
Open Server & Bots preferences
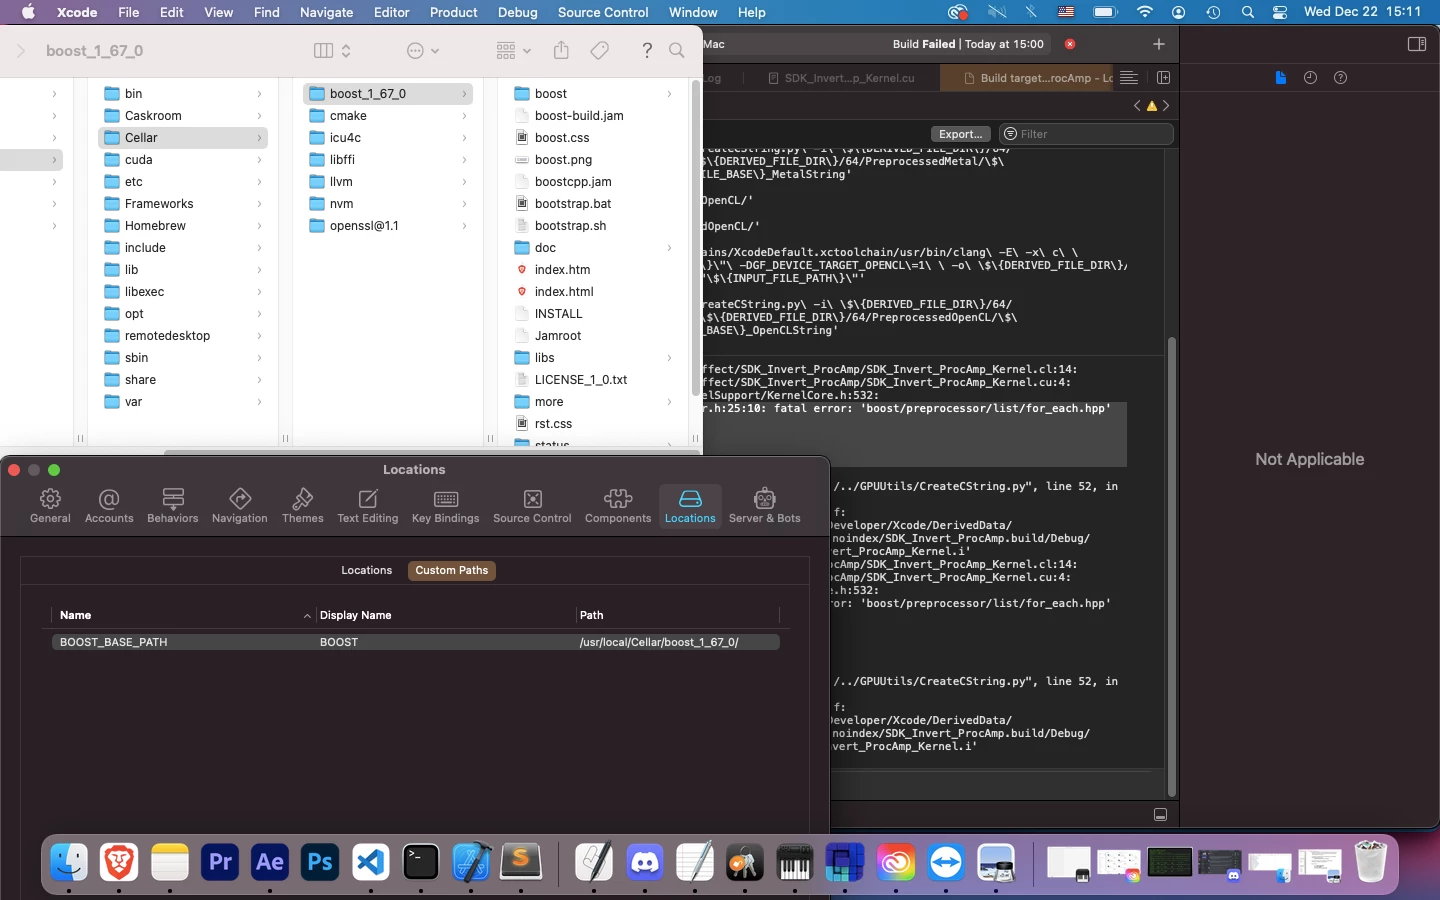(x=765, y=506)
